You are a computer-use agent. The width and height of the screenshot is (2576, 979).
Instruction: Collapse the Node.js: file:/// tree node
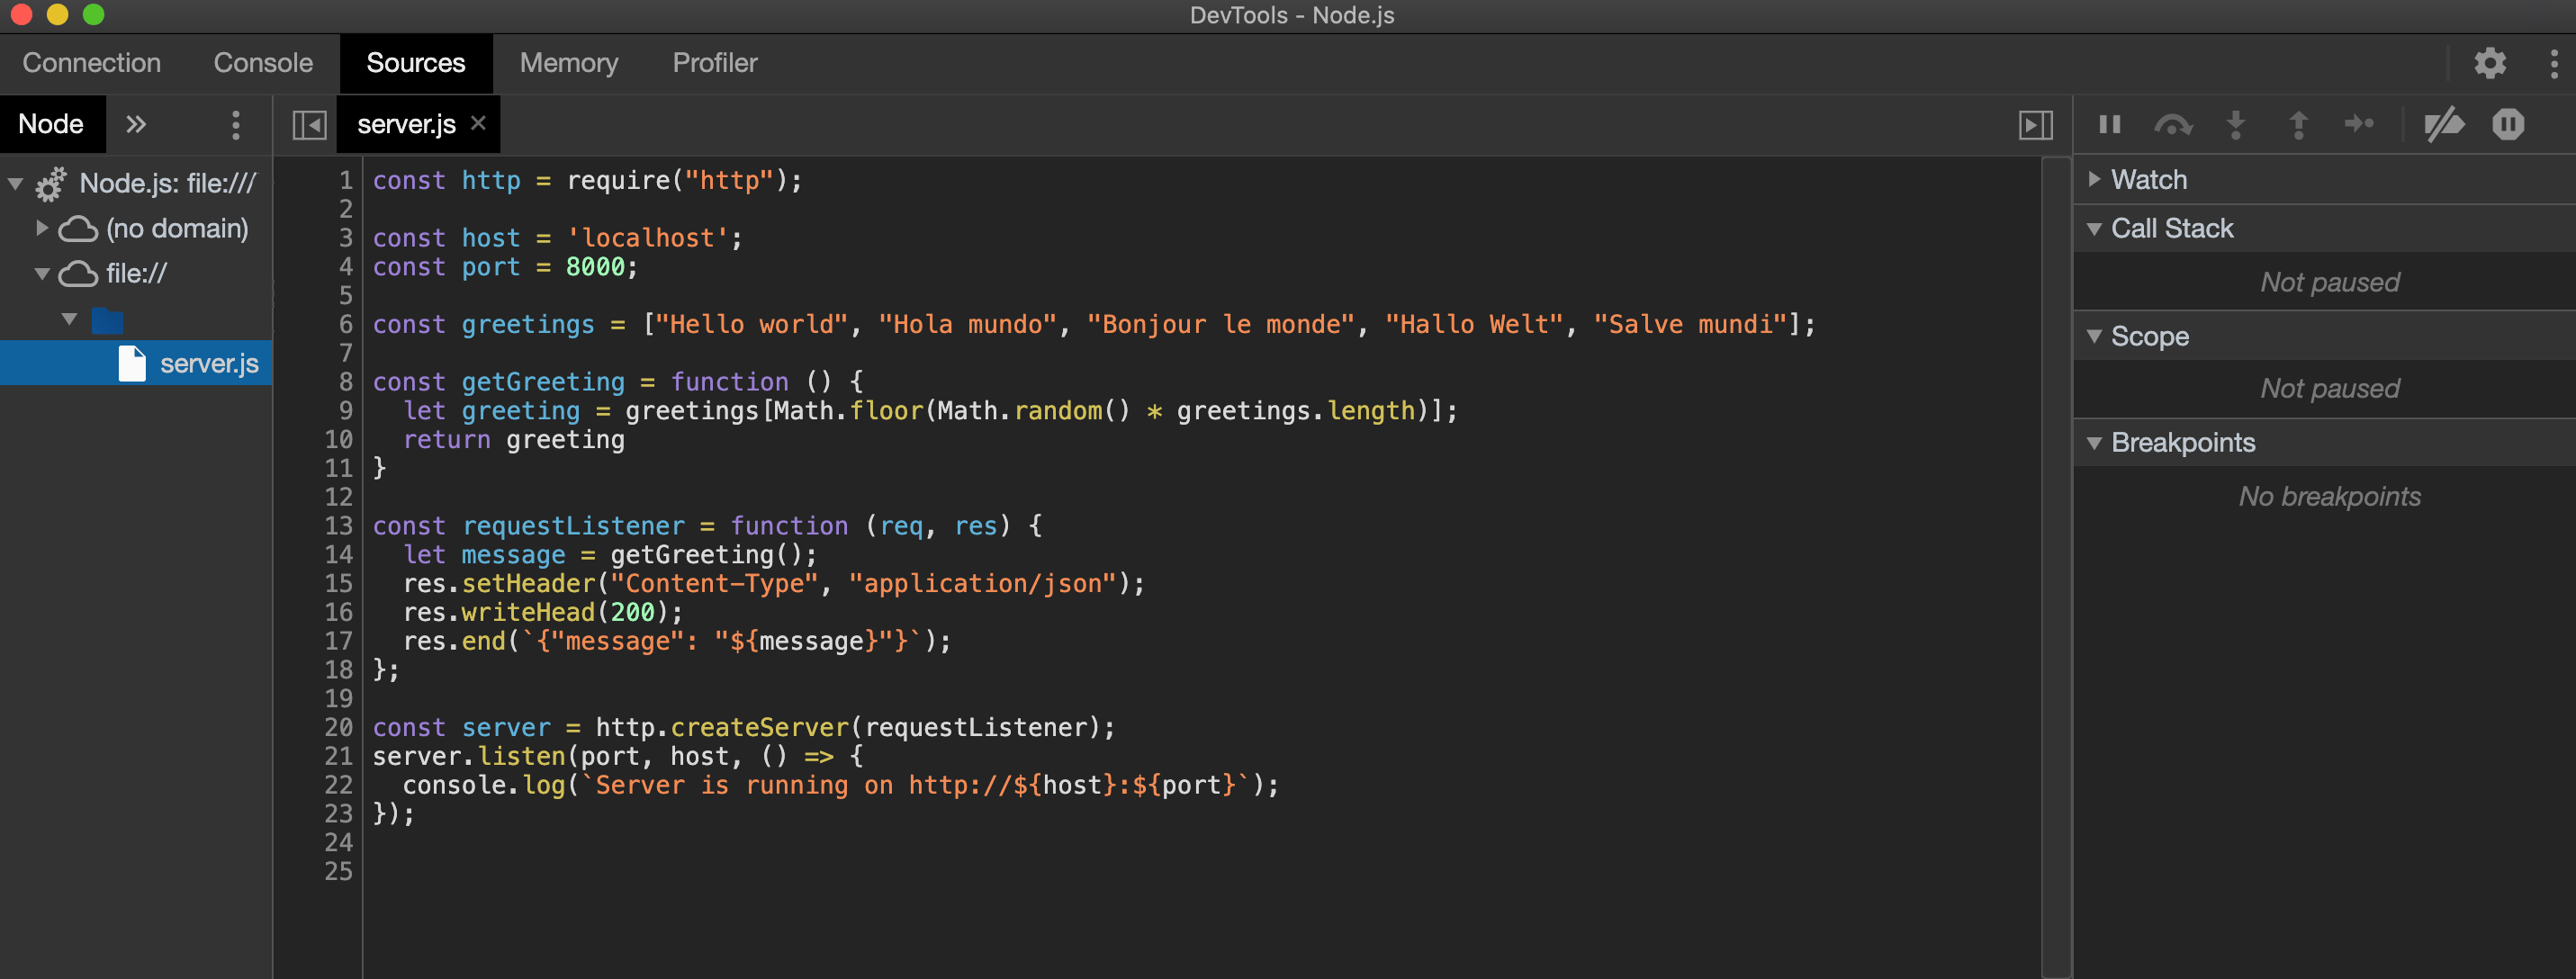(x=16, y=184)
